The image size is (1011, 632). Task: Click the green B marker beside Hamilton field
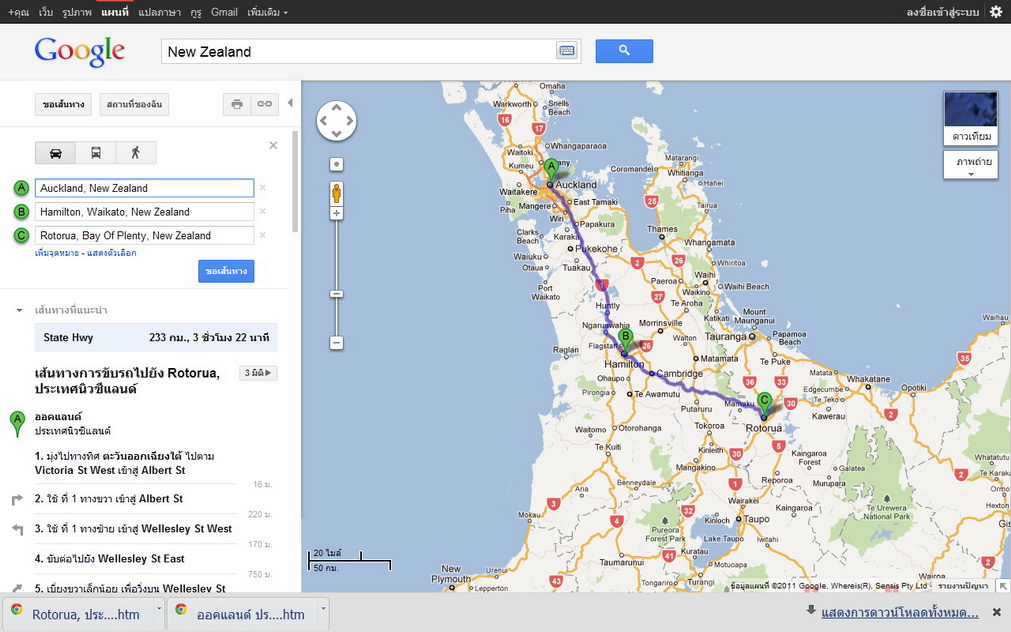[x=21, y=212]
